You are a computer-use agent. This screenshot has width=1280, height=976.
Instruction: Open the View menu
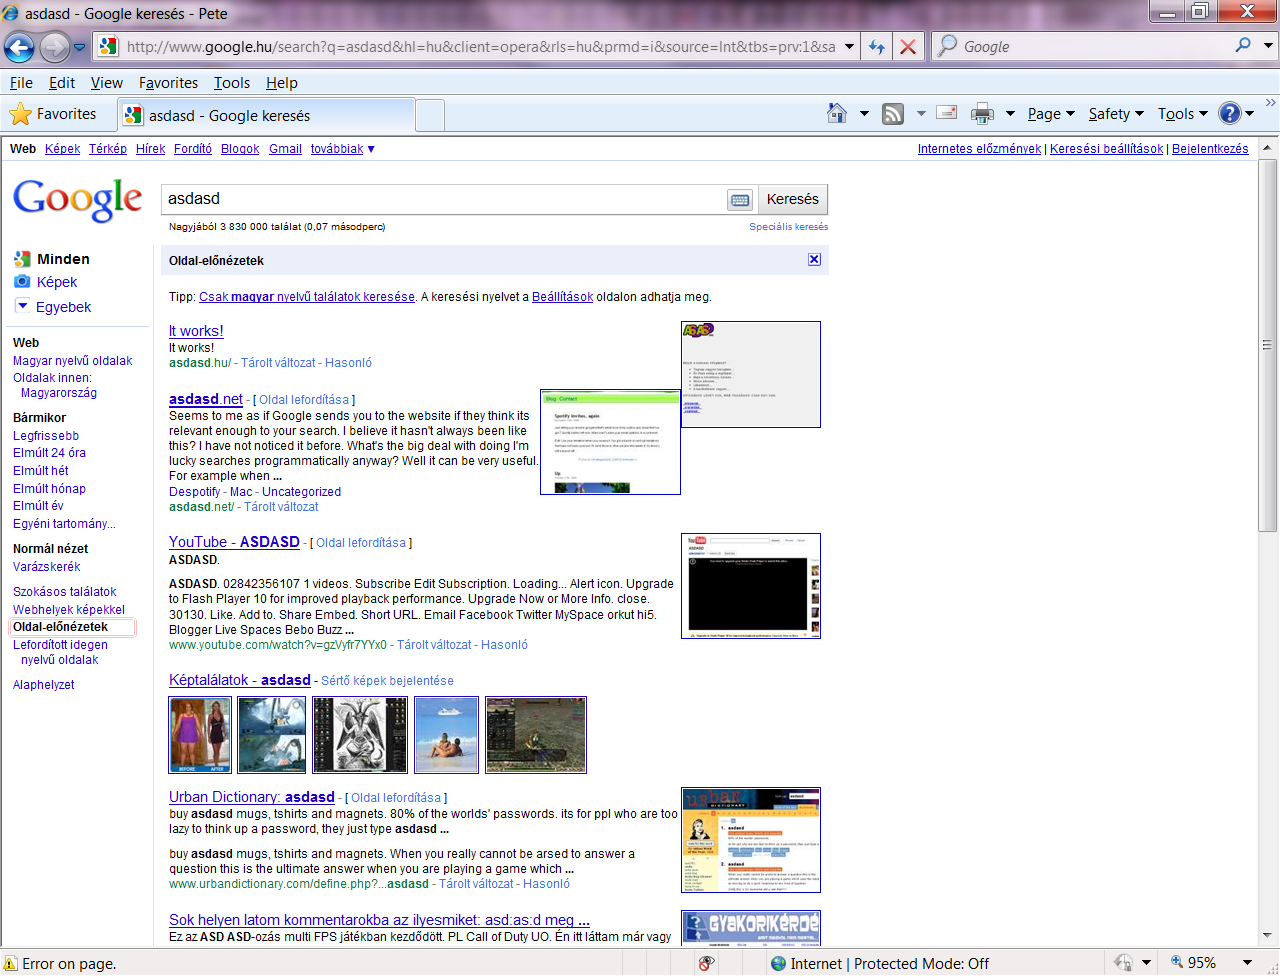[x=107, y=83]
